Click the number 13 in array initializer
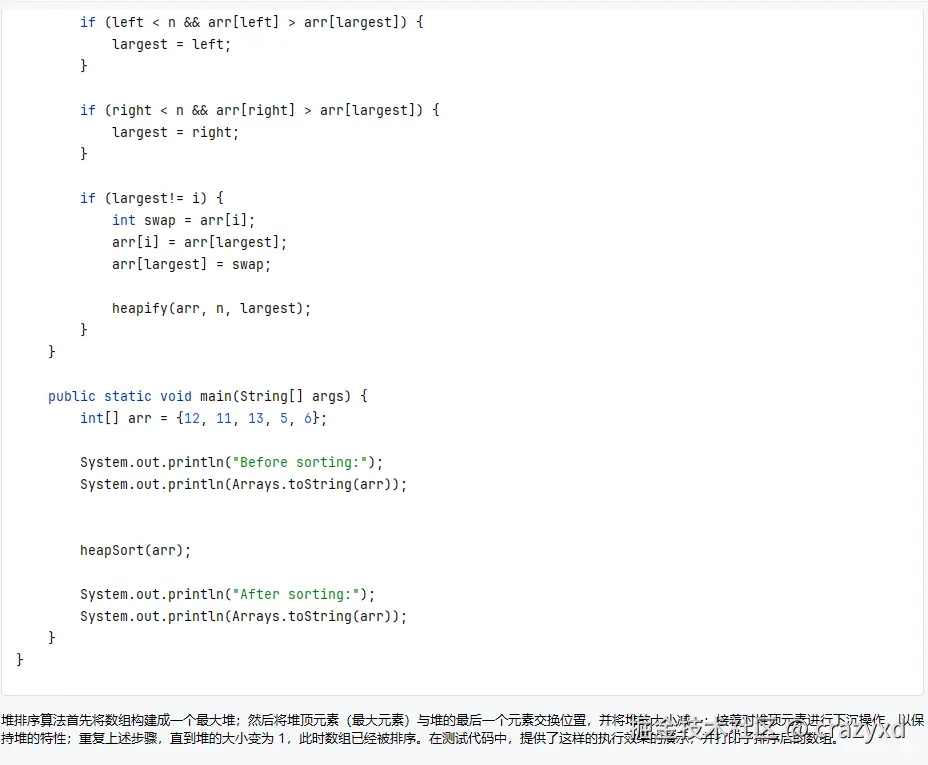This screenshot has width=928, height=765. [256, 418]
